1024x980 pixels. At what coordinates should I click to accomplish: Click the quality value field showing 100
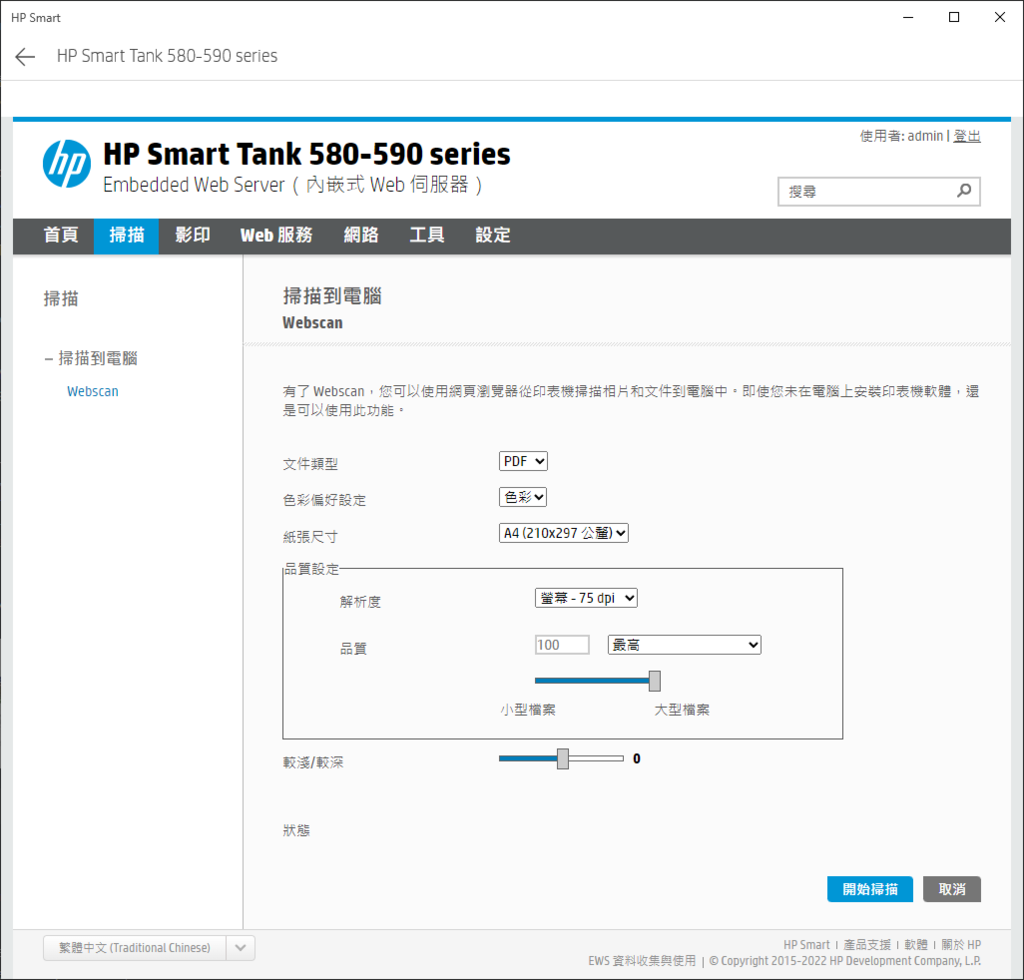[562, 644]
